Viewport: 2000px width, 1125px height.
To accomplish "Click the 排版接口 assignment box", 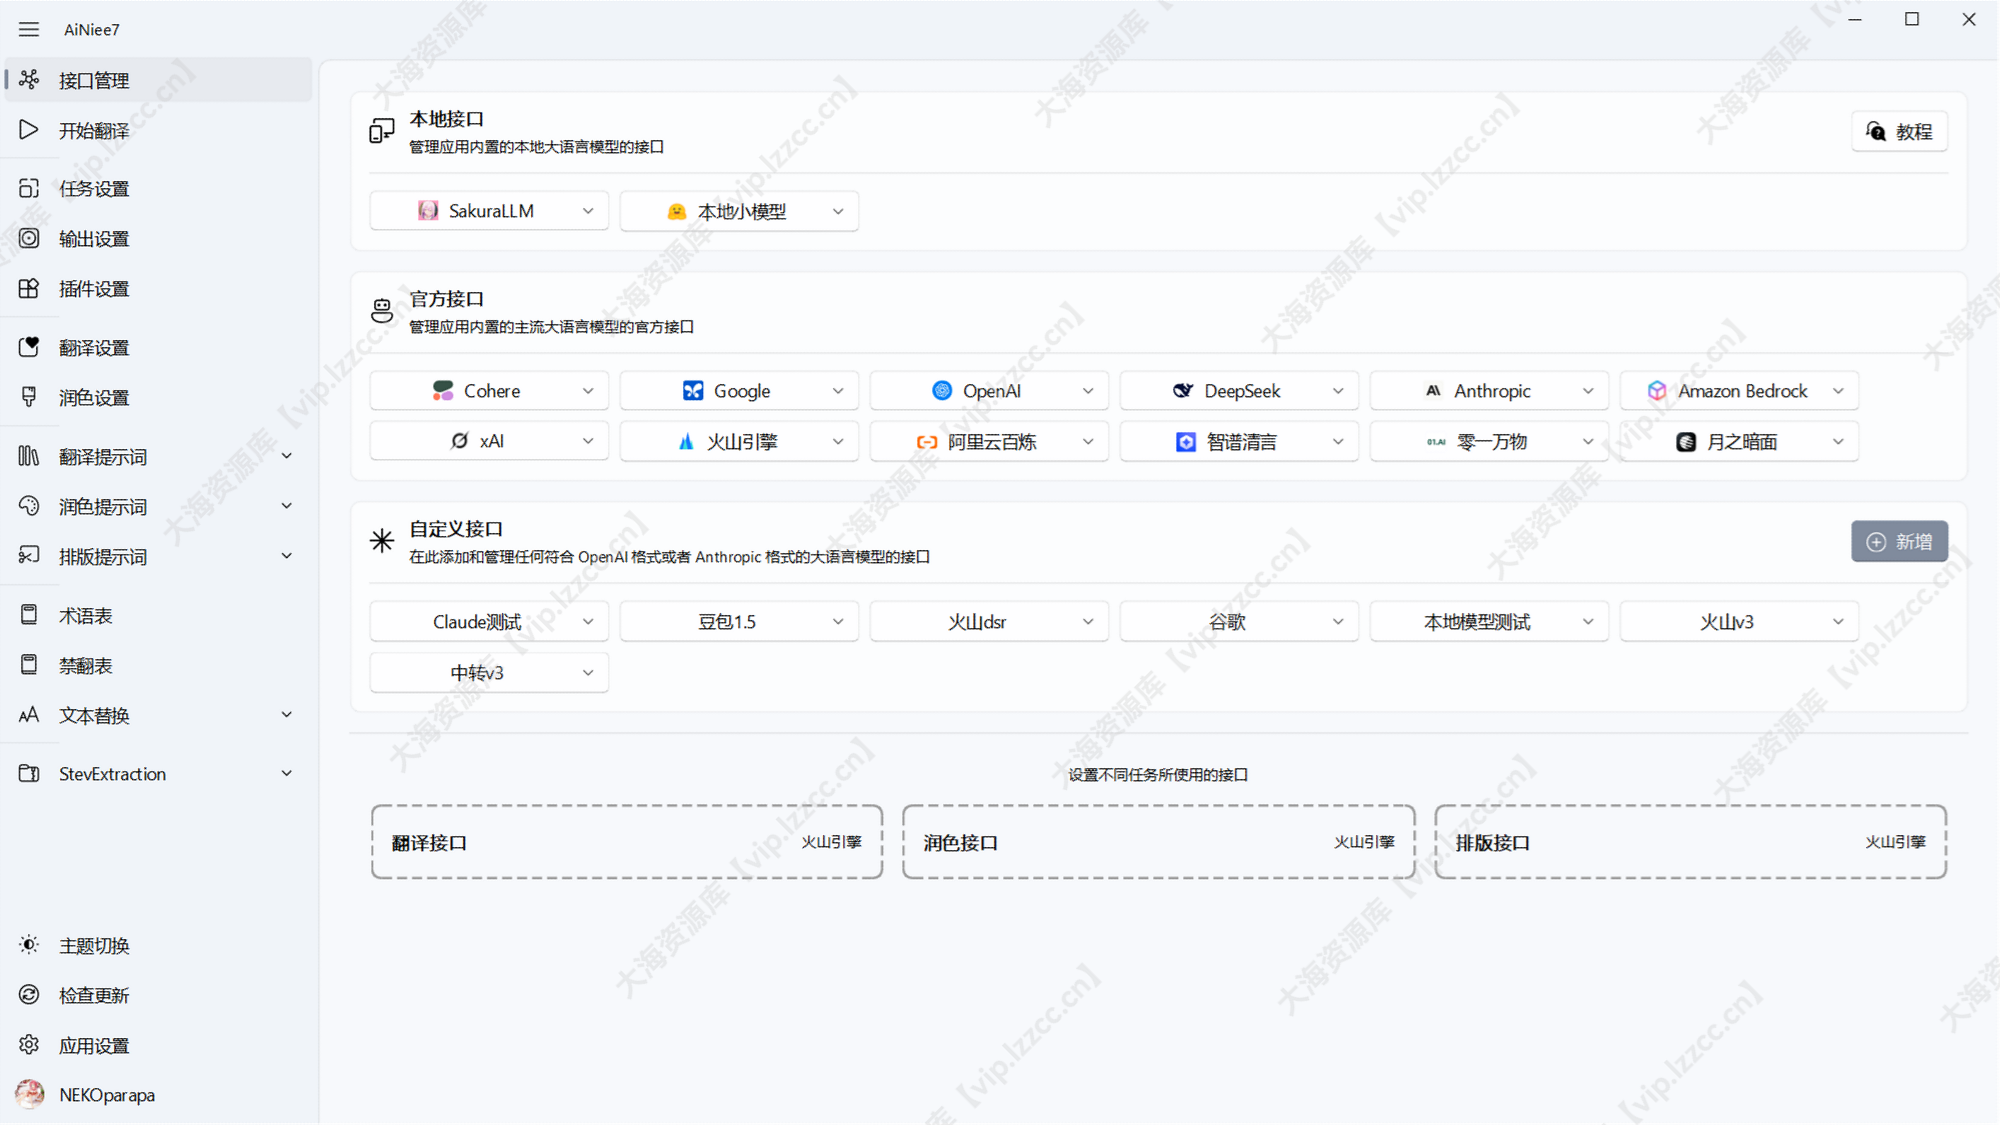I will point(1690,842).
